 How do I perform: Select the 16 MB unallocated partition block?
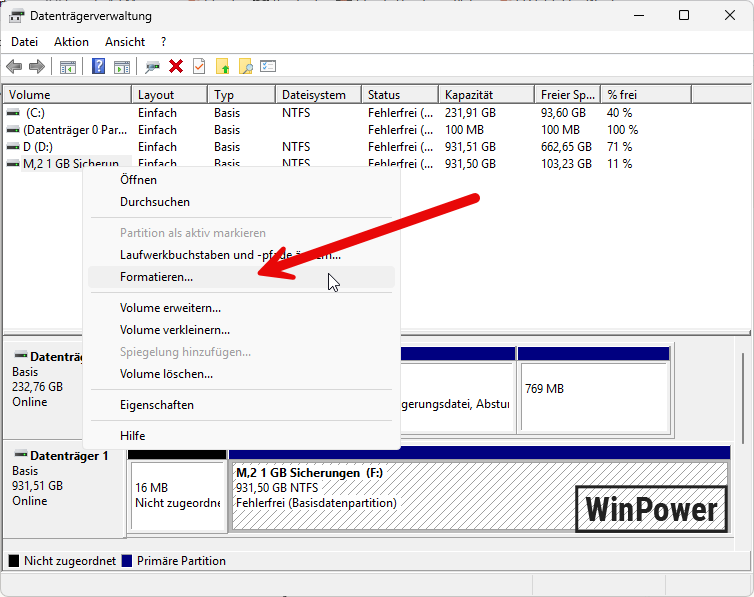pos(177,496)
